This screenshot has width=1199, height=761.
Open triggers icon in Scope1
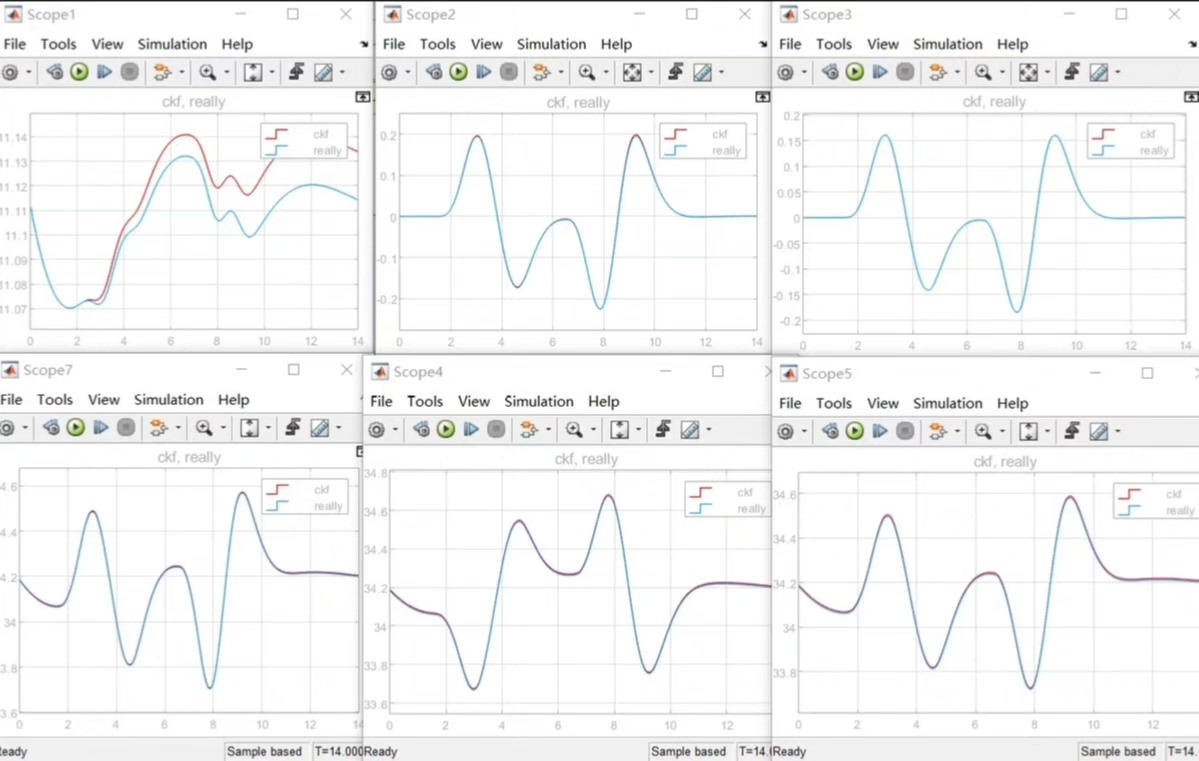297,72
